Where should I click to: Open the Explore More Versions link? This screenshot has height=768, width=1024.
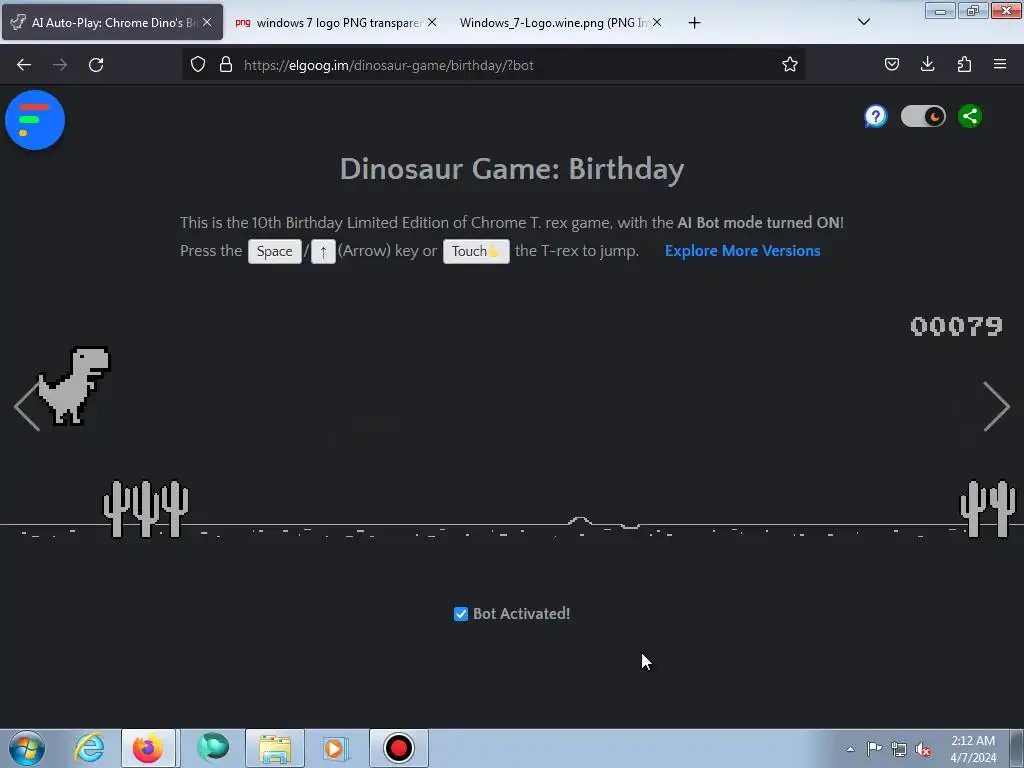[x=743, y=251]
